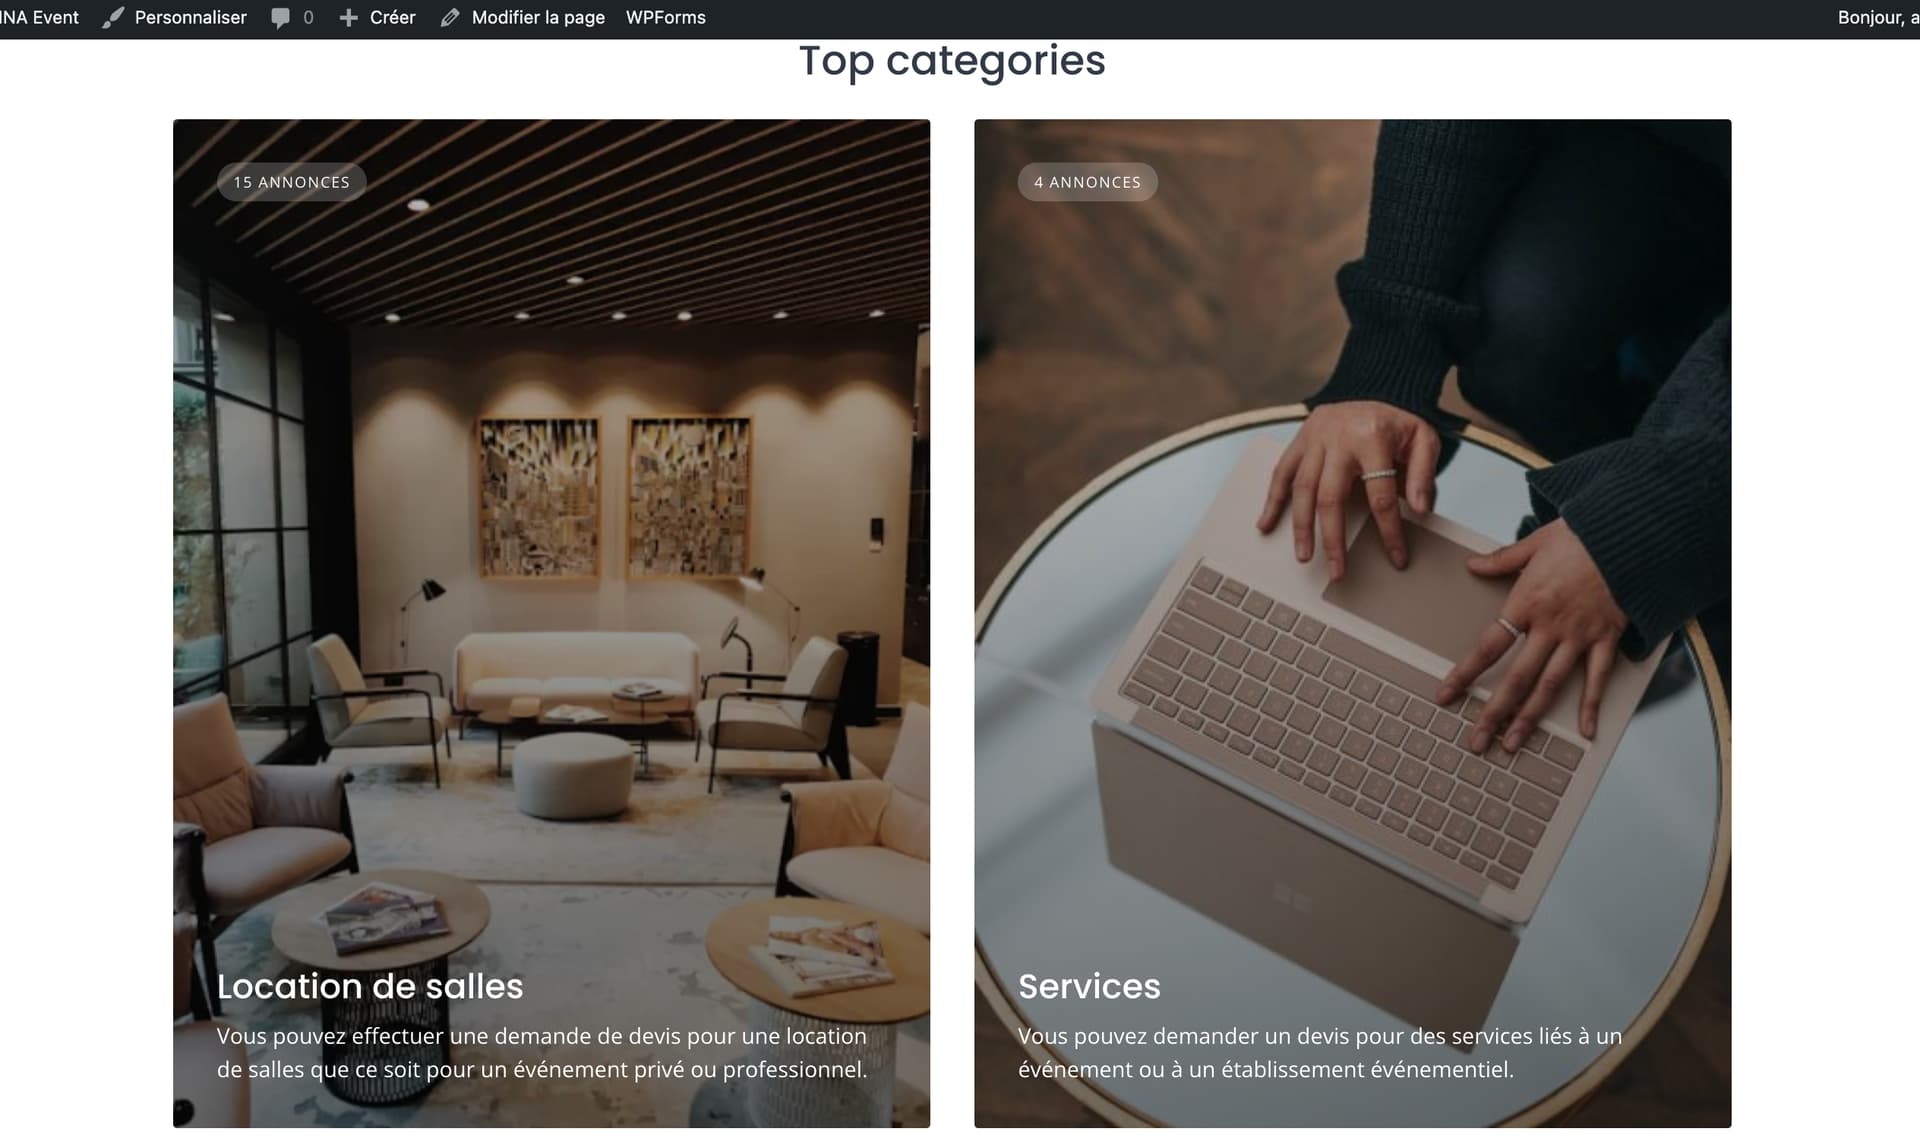Click the Location de salles description text
This screenshot has width=1920, height=1138.
pos(542,1053)
